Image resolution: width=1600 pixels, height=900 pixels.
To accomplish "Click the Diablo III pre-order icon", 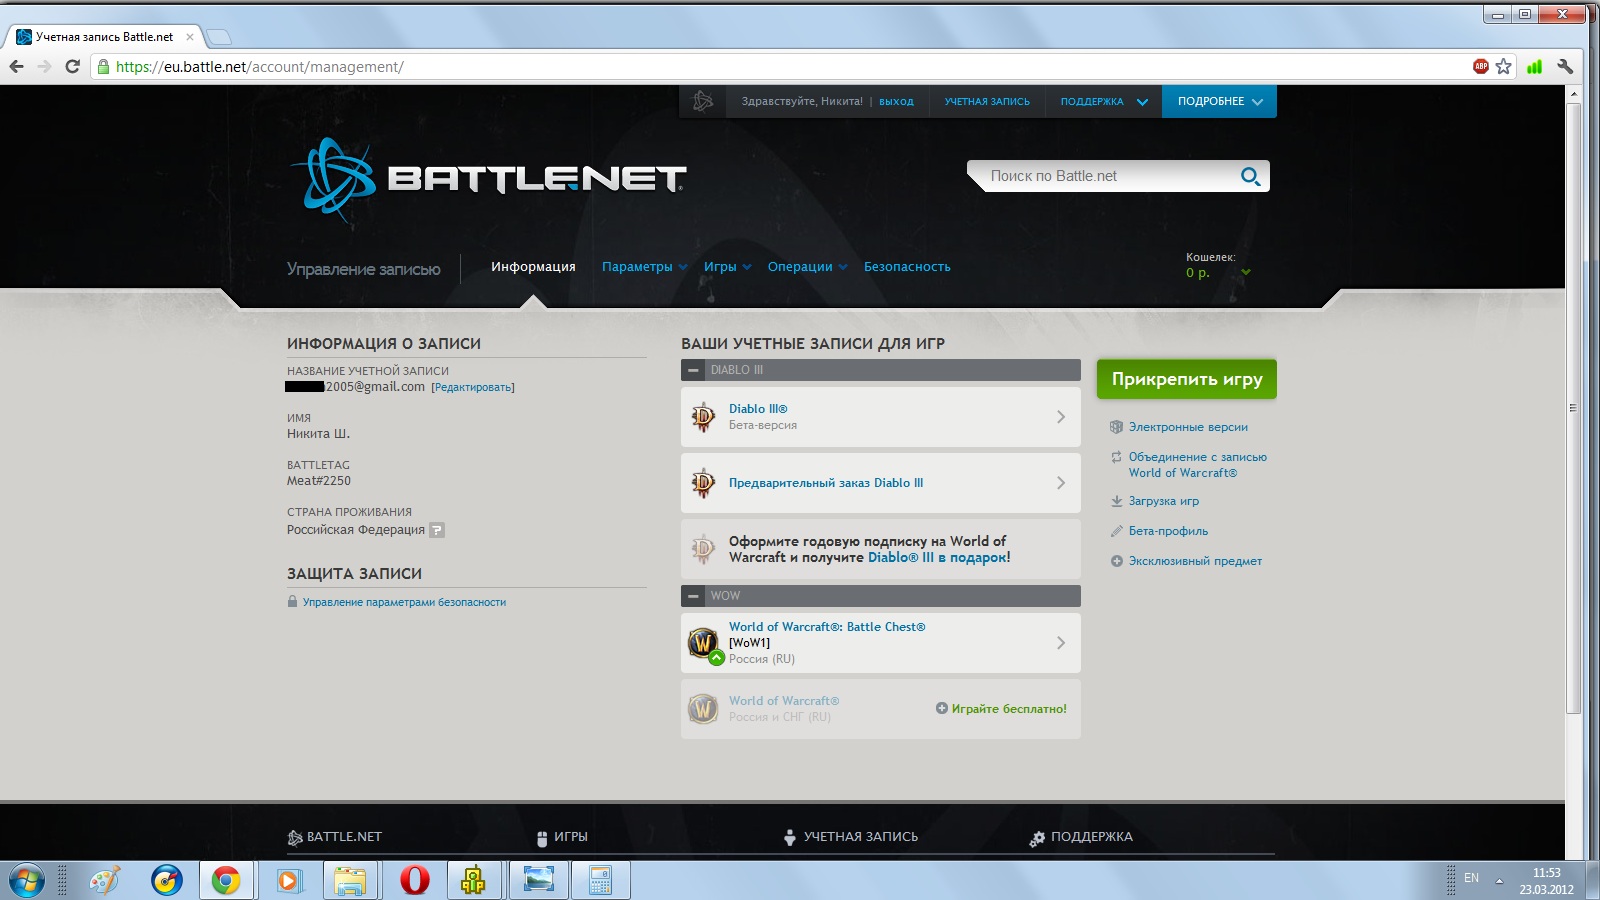I will click(x=703, y=483).
